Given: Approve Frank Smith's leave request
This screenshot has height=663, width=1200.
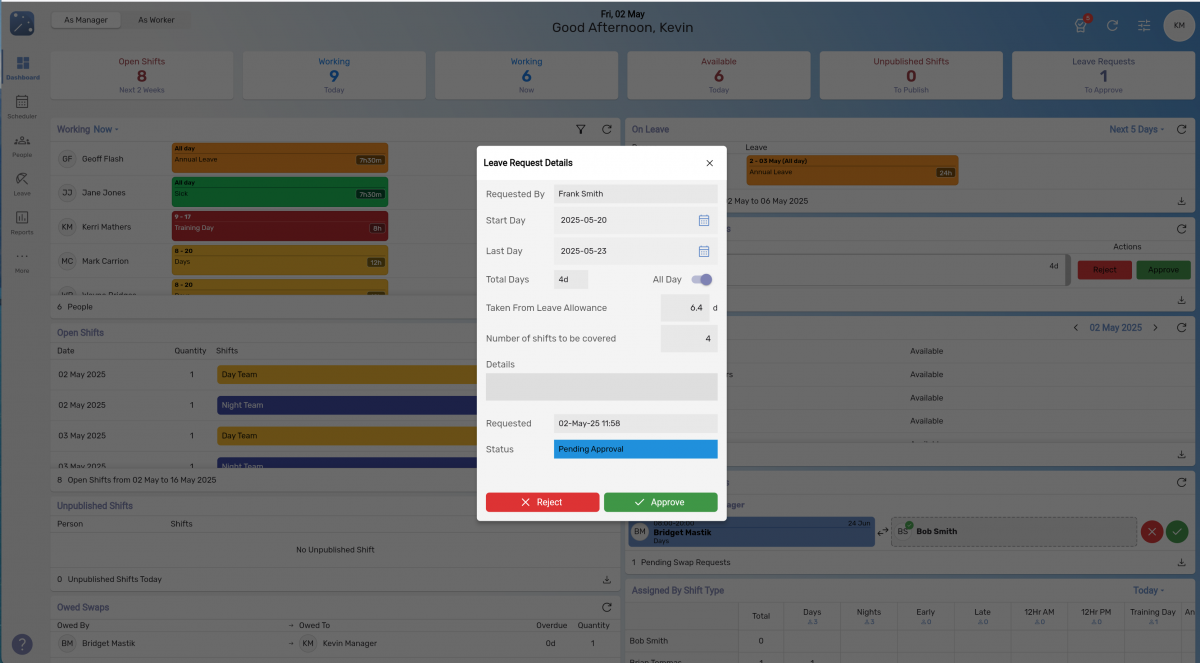Looking at the screenshot, I should pyautogui.click(x=660, y=502).
